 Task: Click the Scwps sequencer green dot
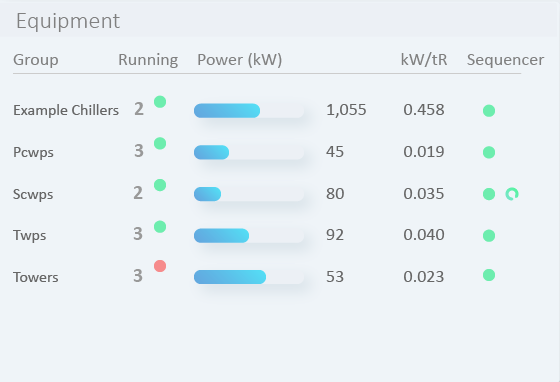click(489, 194)
